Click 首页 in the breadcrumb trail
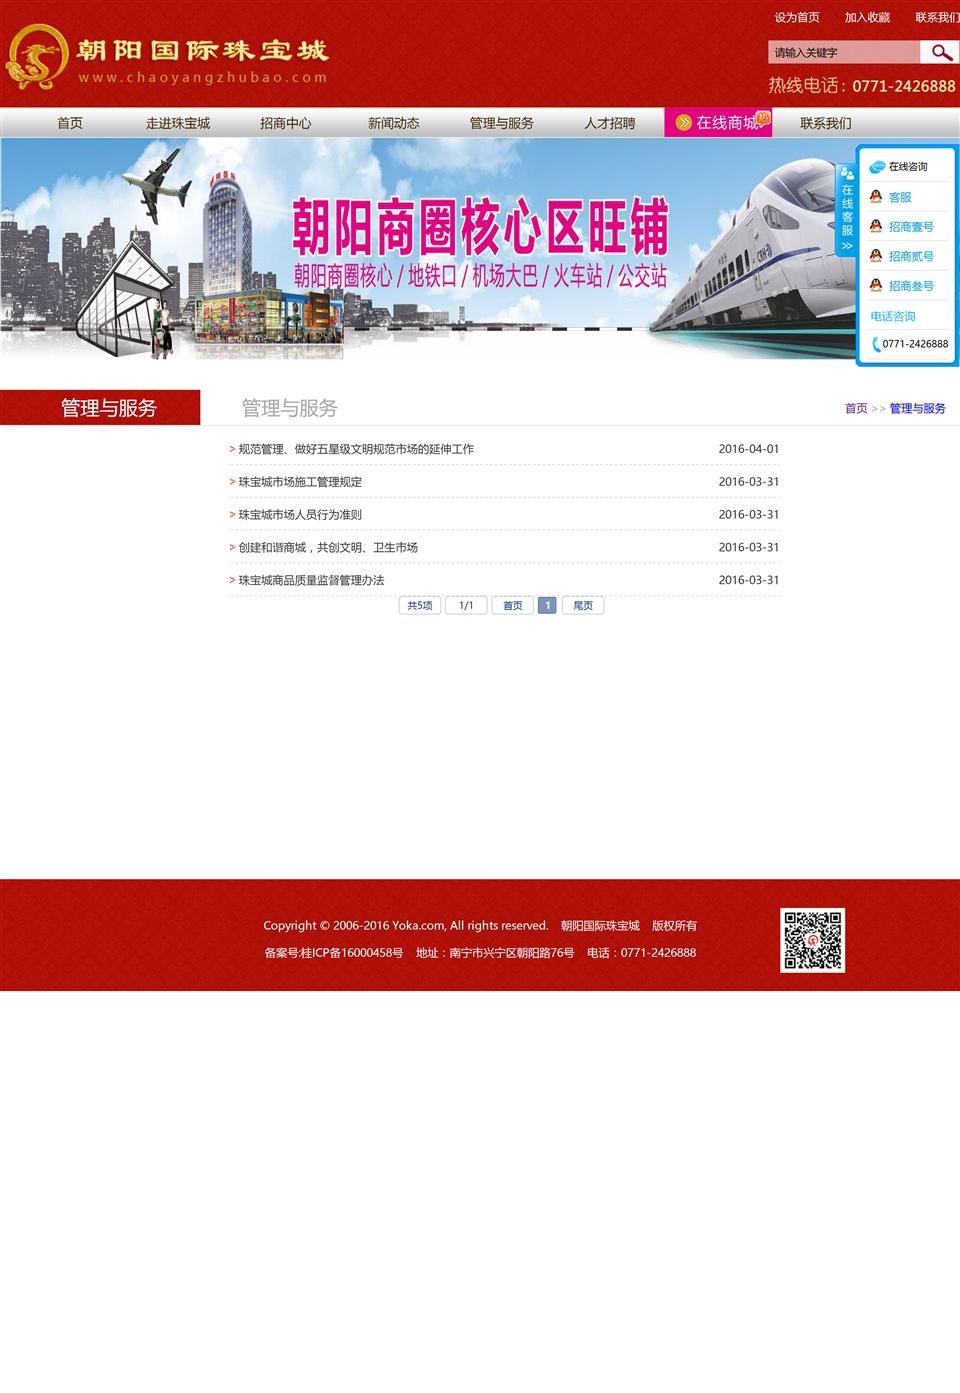The image size is (960, 1393). [x=856, y=408]
